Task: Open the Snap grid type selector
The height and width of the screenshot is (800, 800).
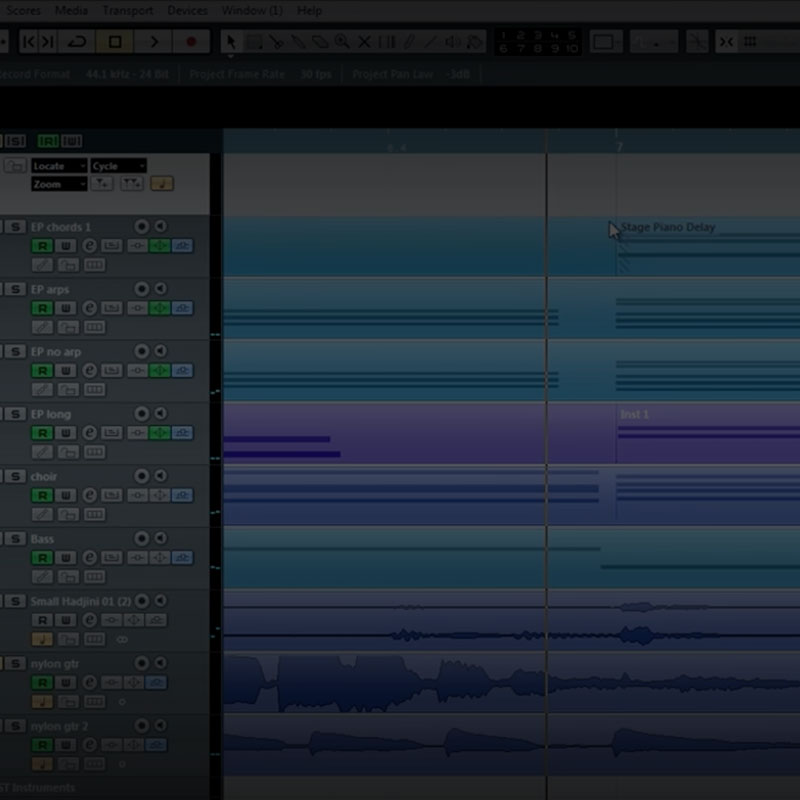Action: tap(750, 42)
